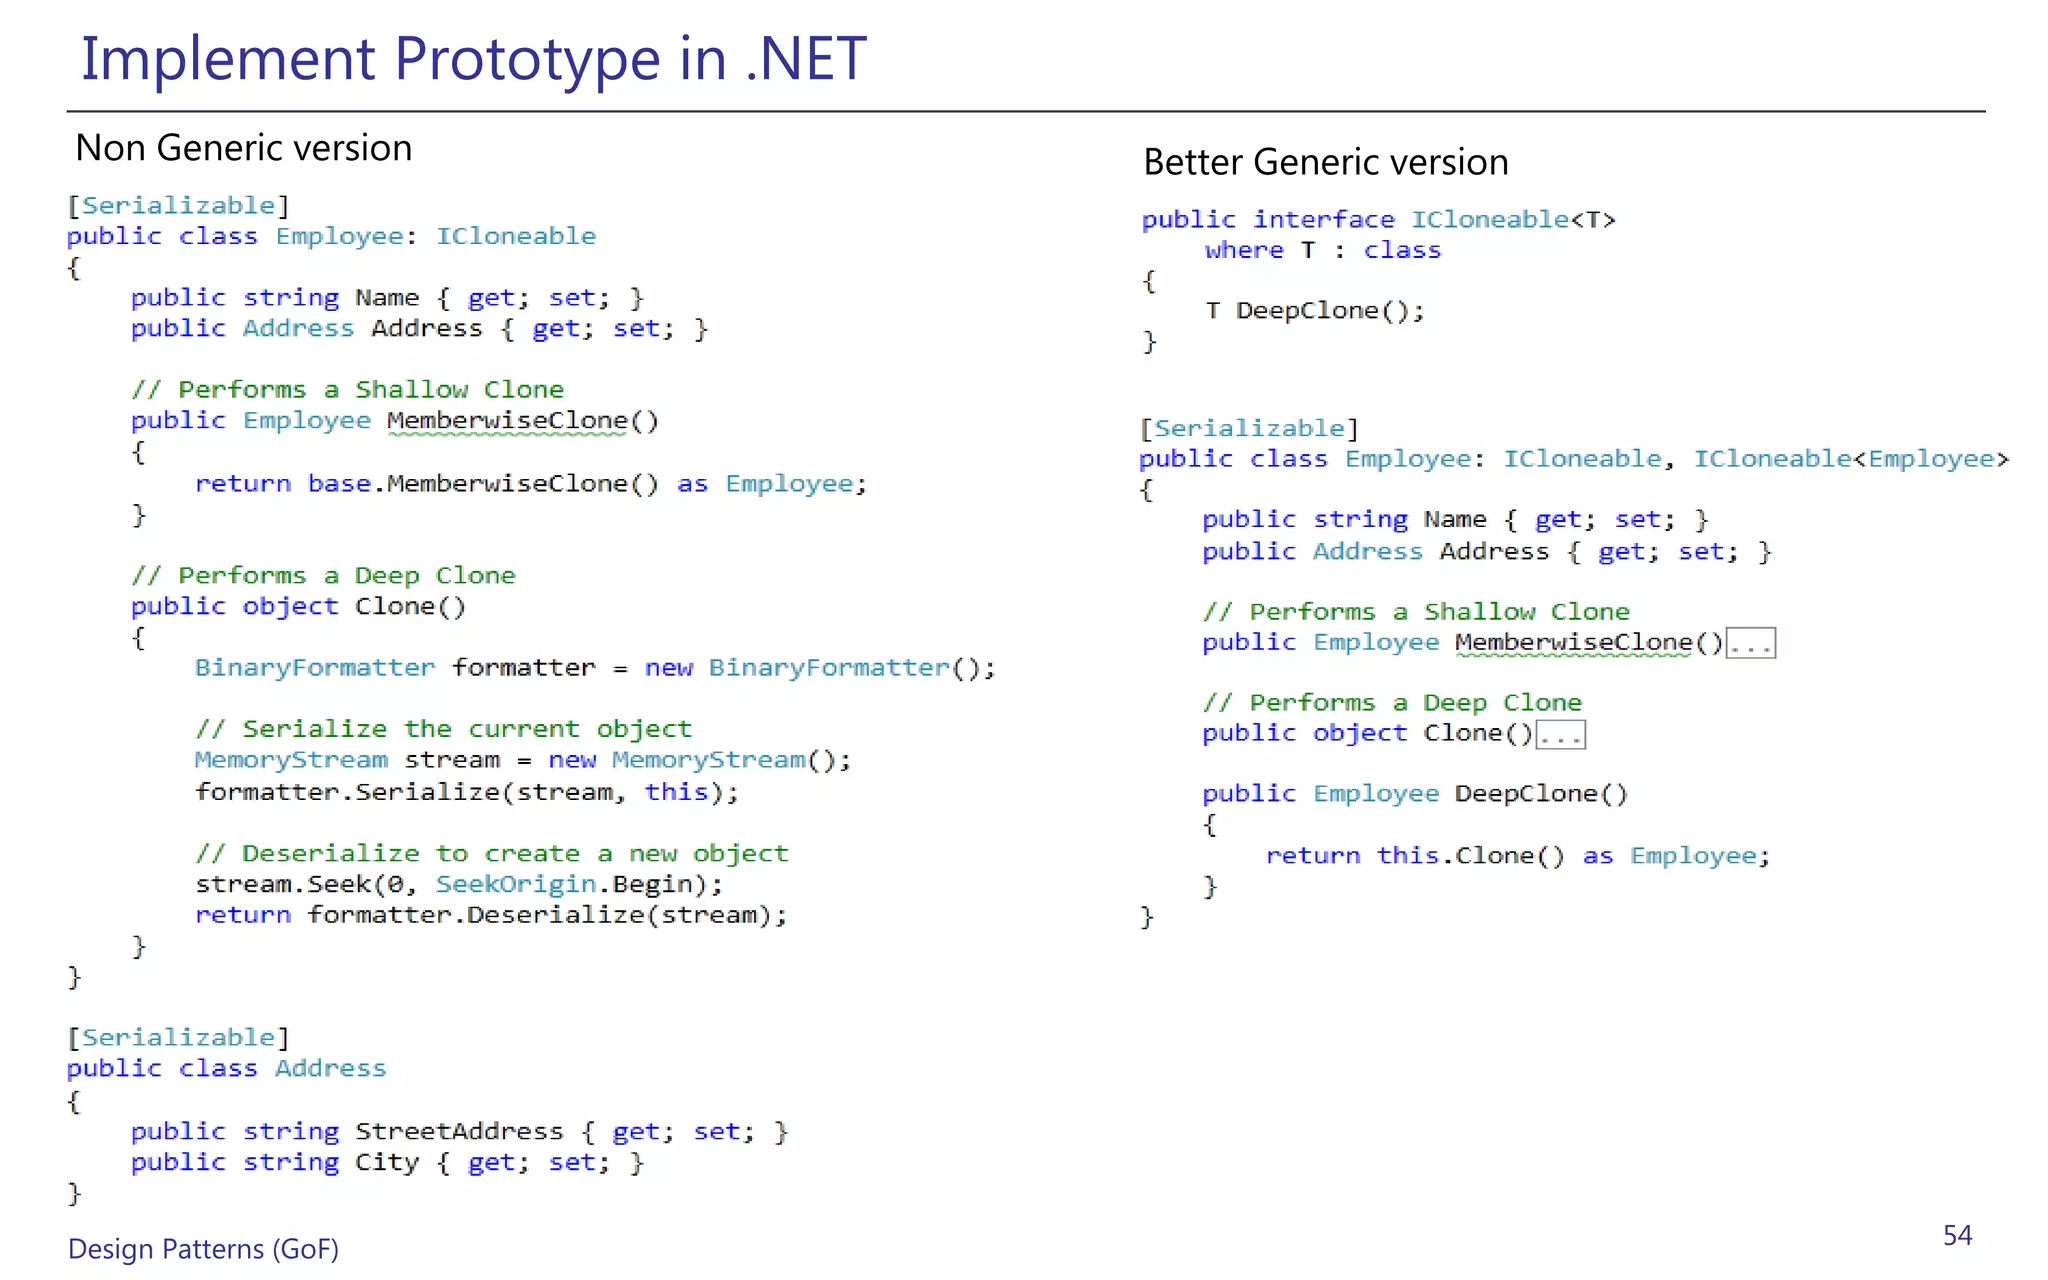The width and height of the screenshot is (2048, 1280).
Task: Click the '// Performs a Shallow Clone' comment on left
Action: click(x=347, y=389)
